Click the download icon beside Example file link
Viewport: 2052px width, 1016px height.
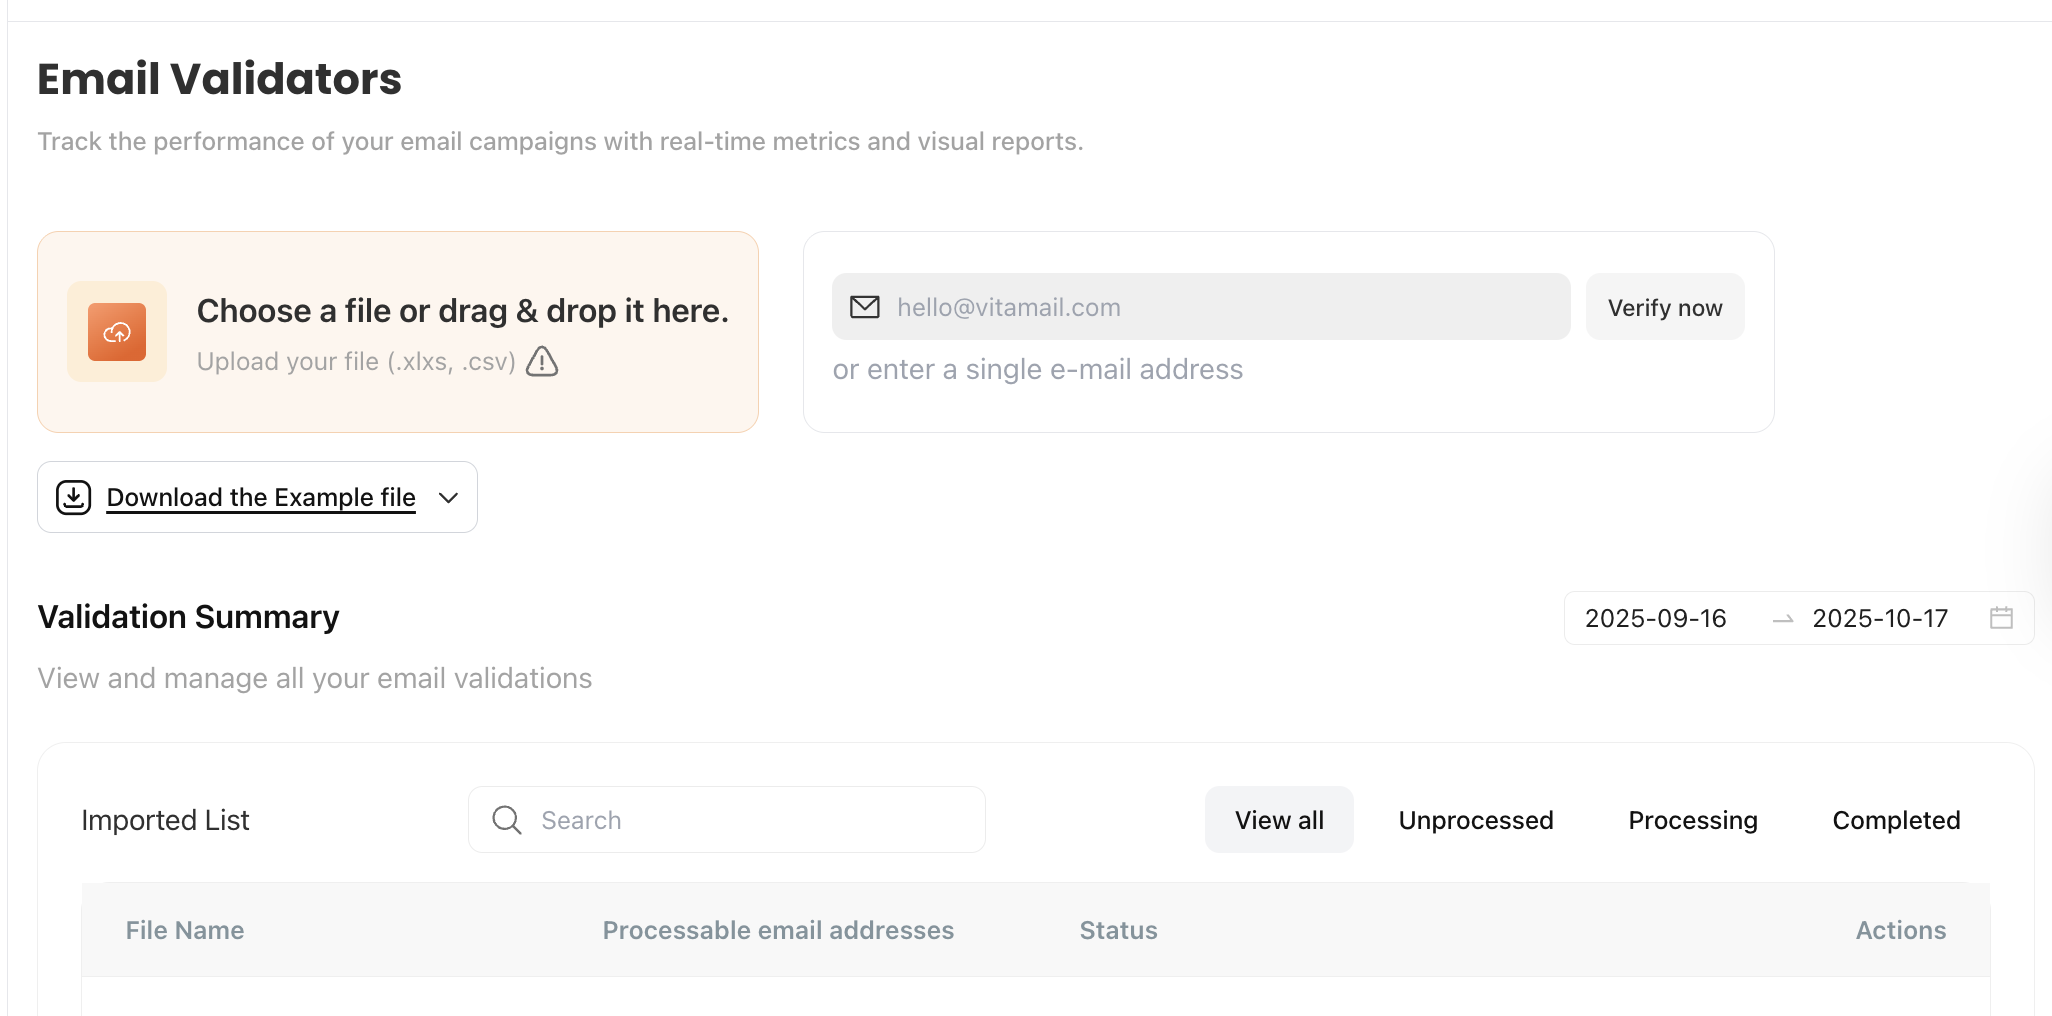click(x=72, y=497)
